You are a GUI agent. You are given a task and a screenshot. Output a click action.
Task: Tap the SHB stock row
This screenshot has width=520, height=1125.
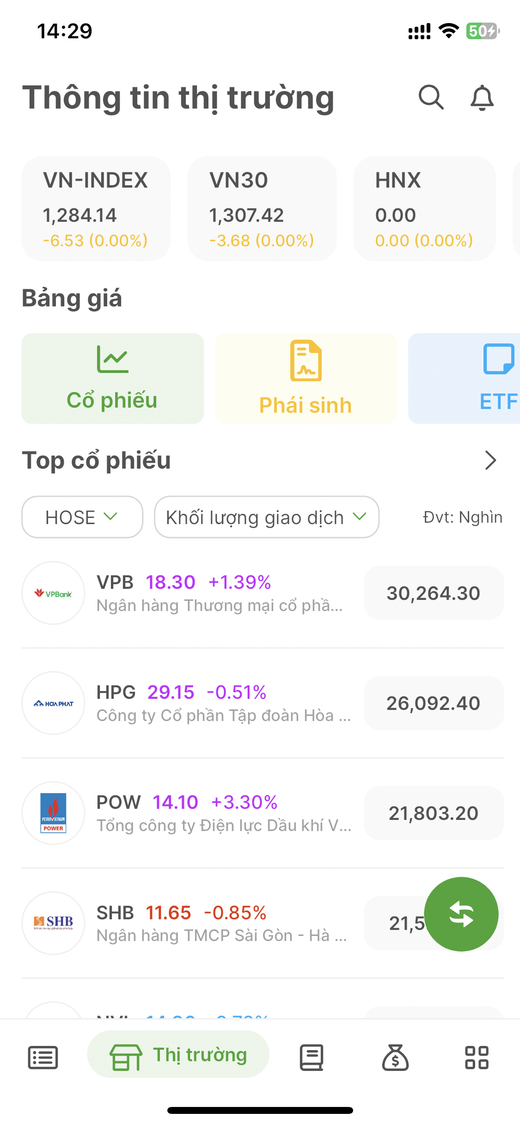[x=263, y=923]
